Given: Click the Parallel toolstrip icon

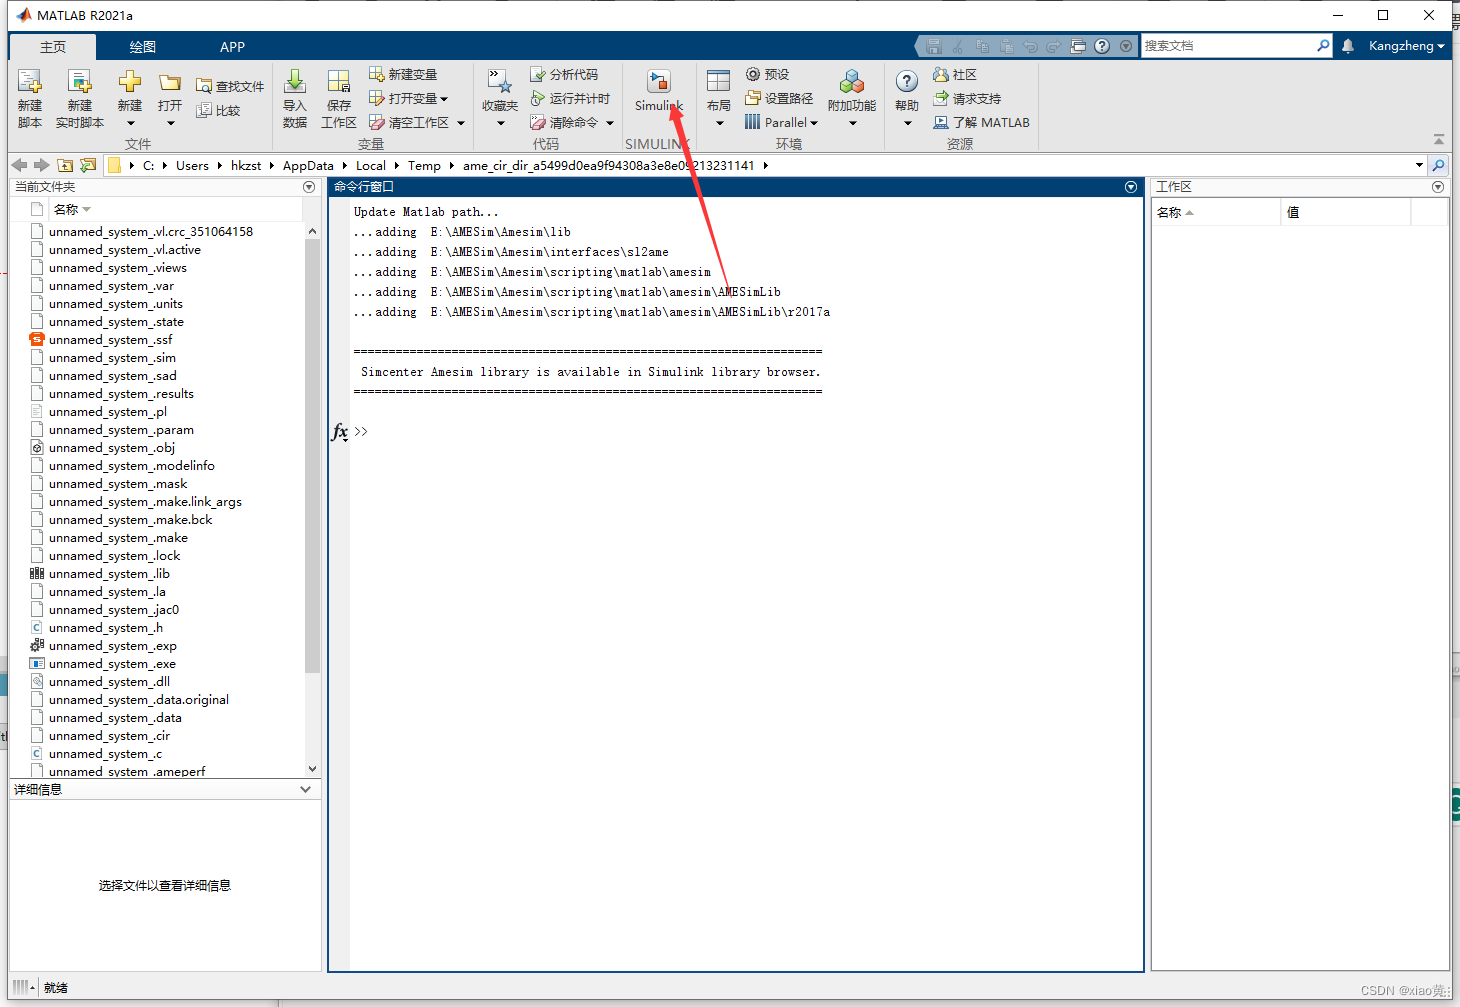Looking at the screenshot, I should pyautogui.click(x=753, y=122).
